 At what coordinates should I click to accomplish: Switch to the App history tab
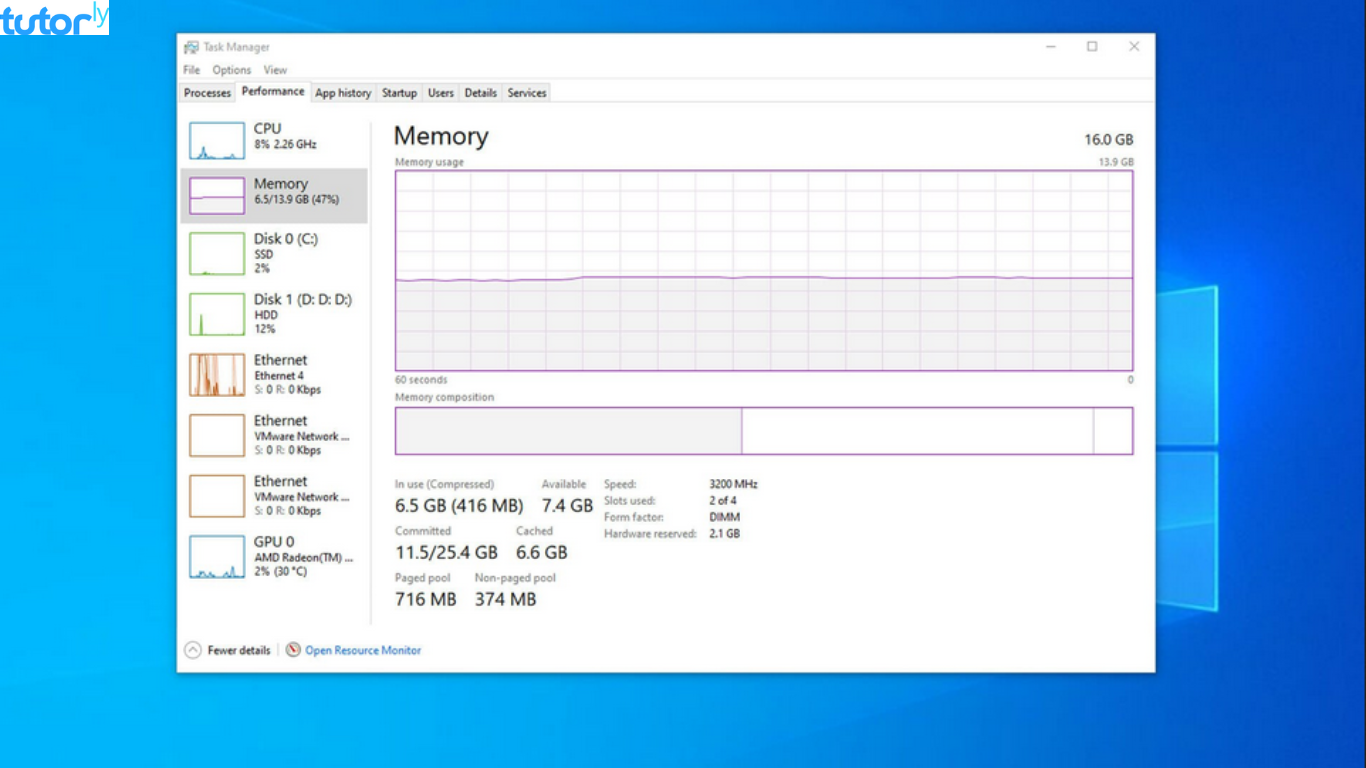click(x=343, y=92)
